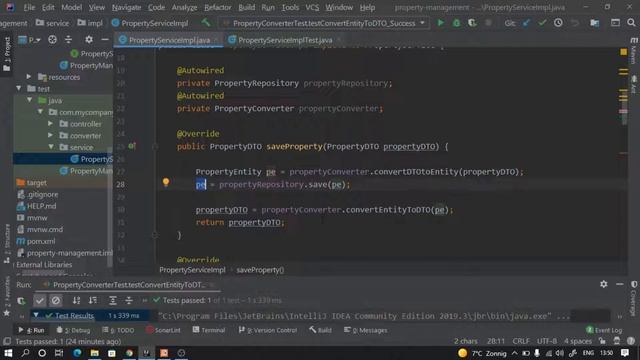640x360 pixels.
Task: Switch to PropertyServiceImplTest.java tab
Action: 284,40
